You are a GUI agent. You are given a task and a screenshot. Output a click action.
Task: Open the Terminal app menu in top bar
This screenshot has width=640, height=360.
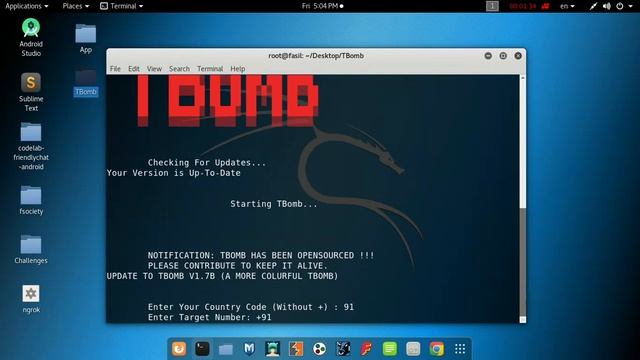point(122,6)
